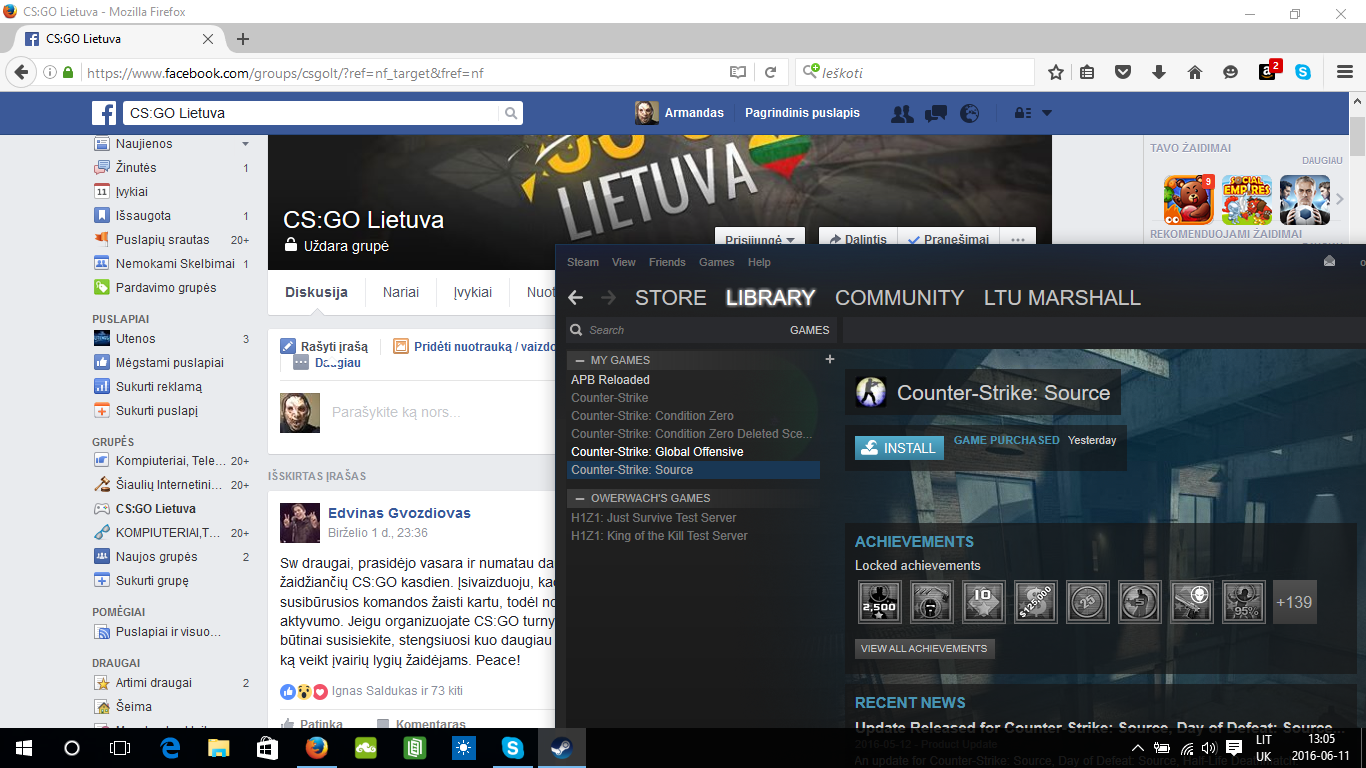Open GAMES filter dropdown in Steam library
Screen dimensions: 1366x768
coord(809,330)
